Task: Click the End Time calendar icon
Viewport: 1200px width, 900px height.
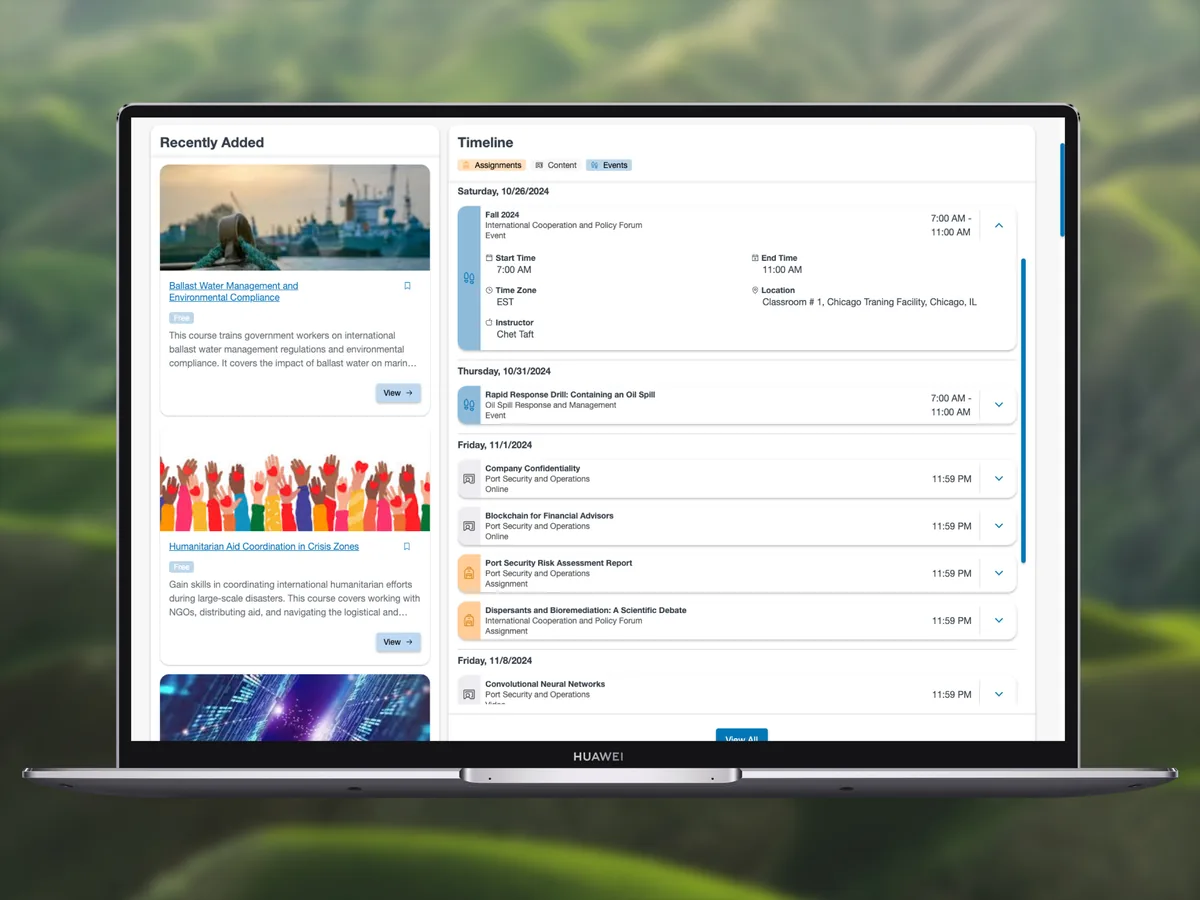Action: tap(755, 258)
